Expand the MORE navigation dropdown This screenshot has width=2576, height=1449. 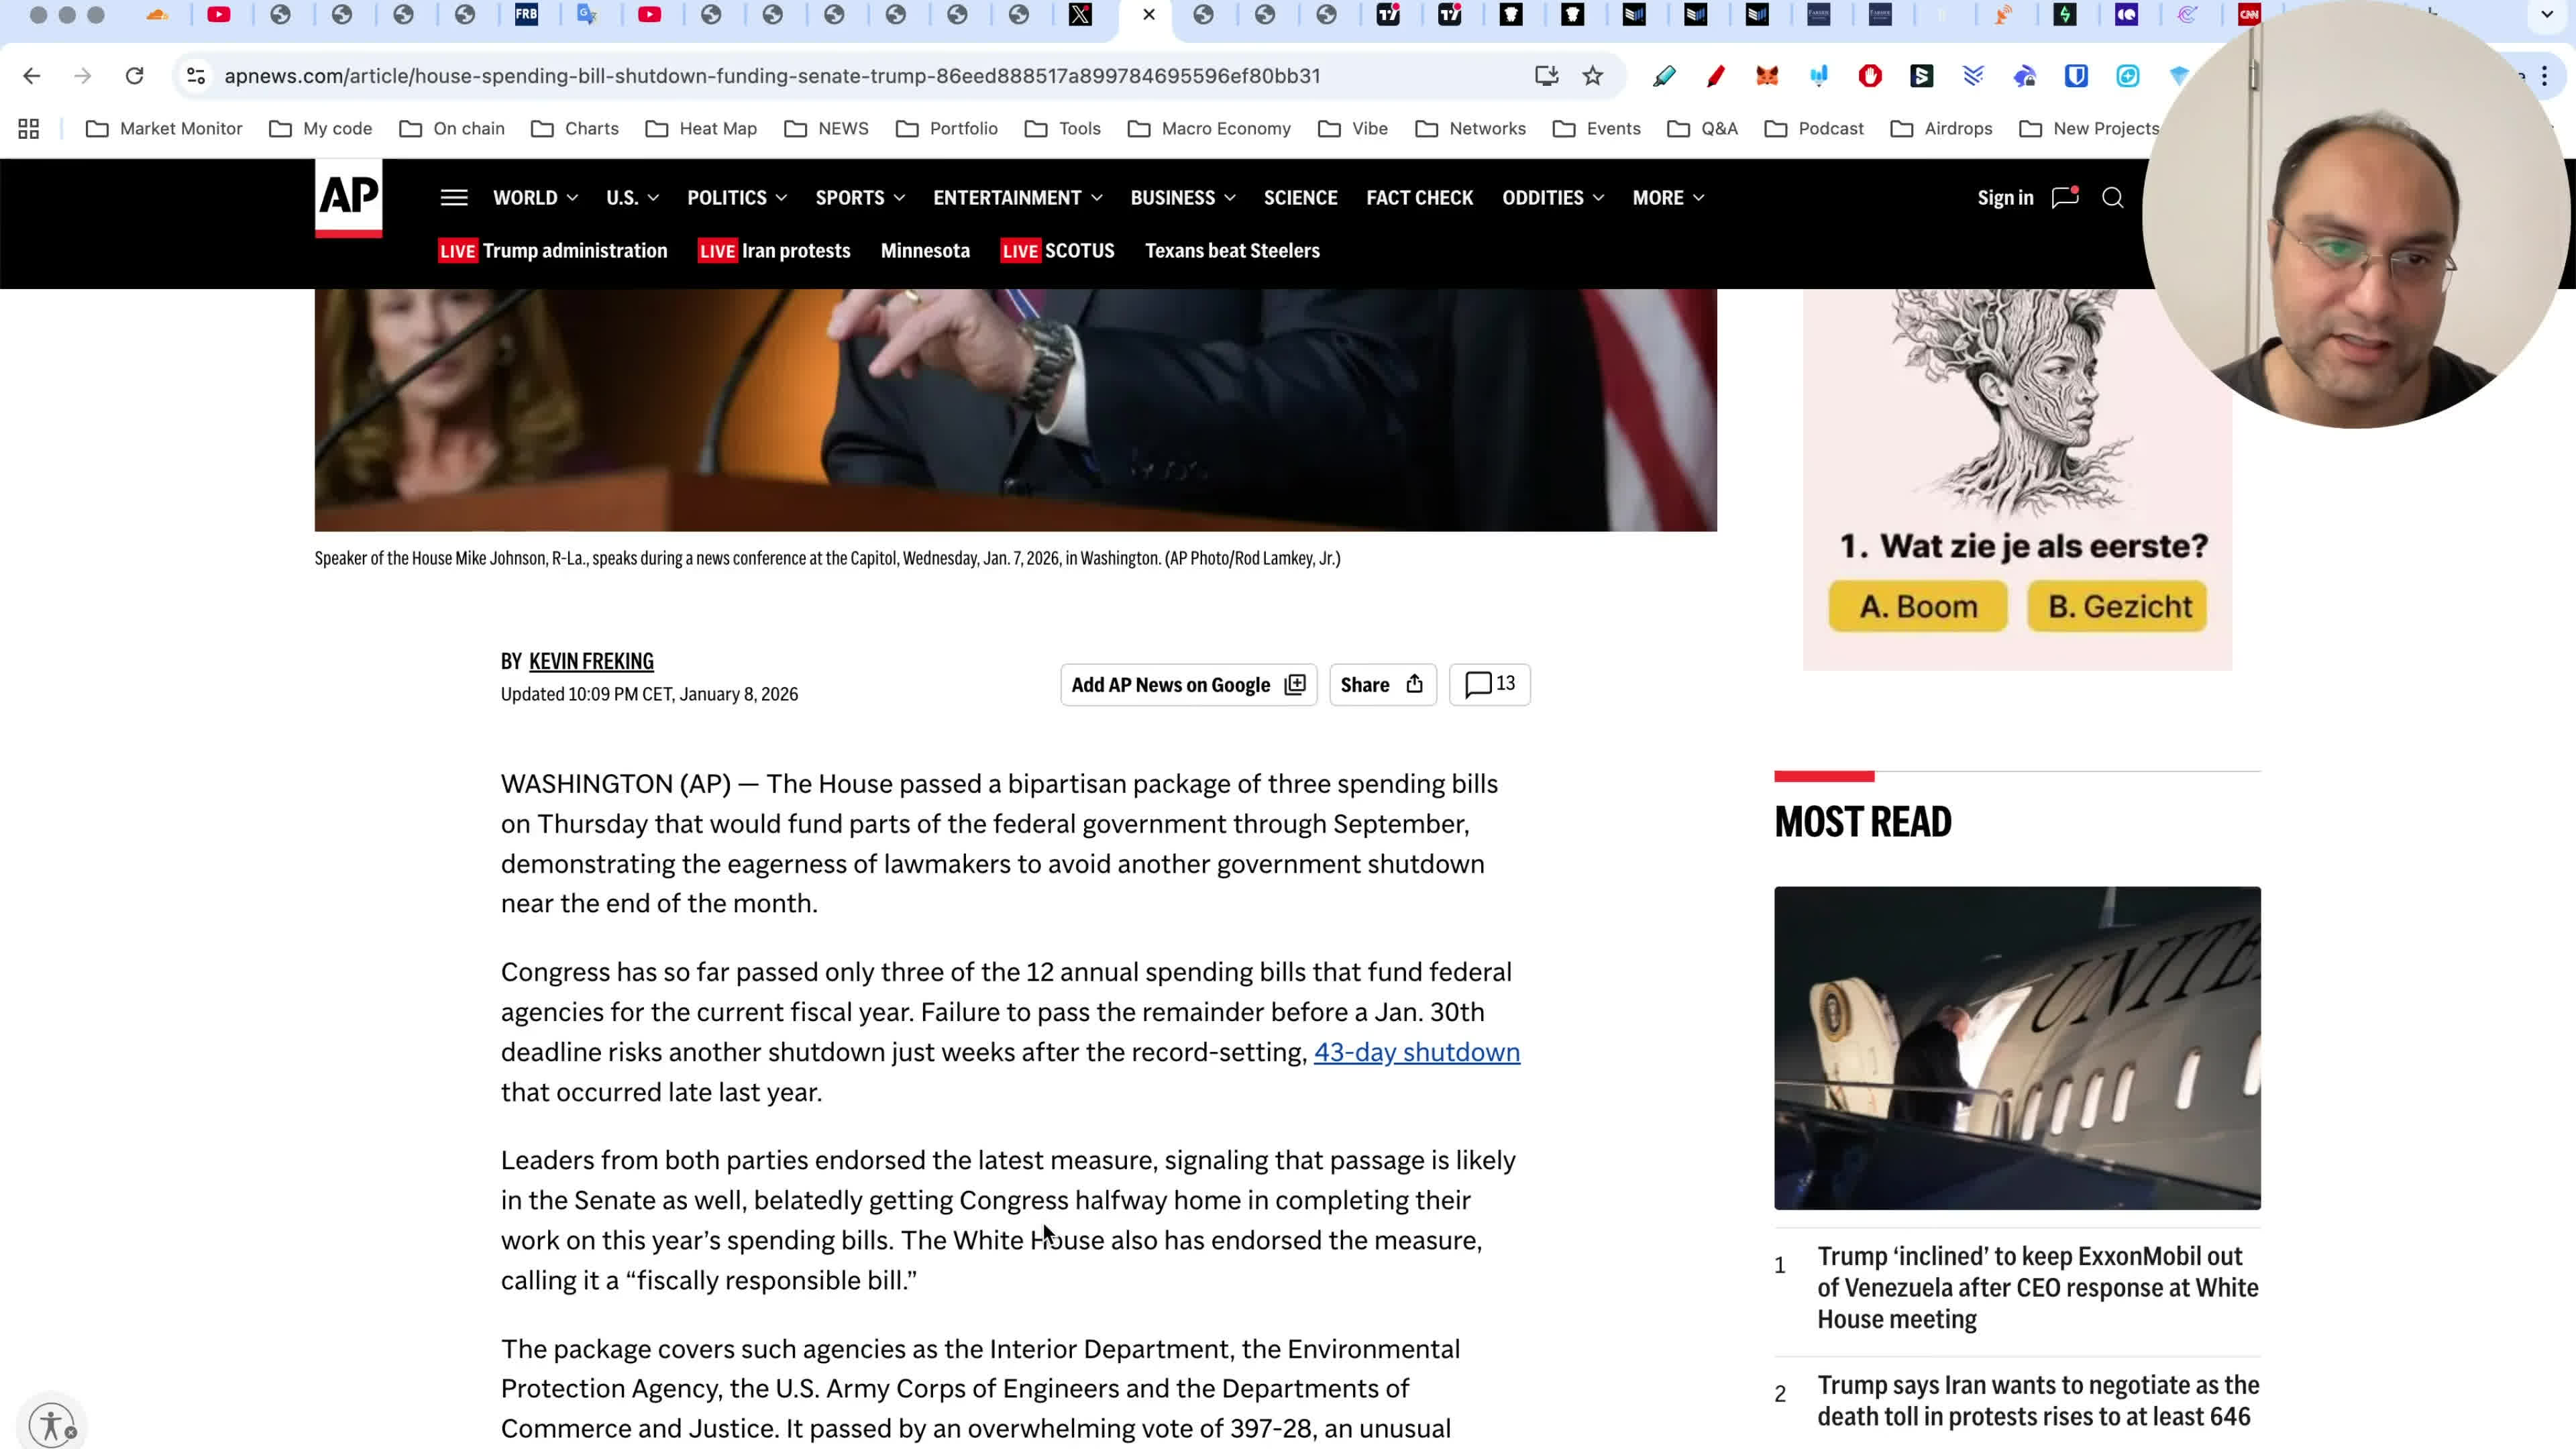[x=1668, y=198]
